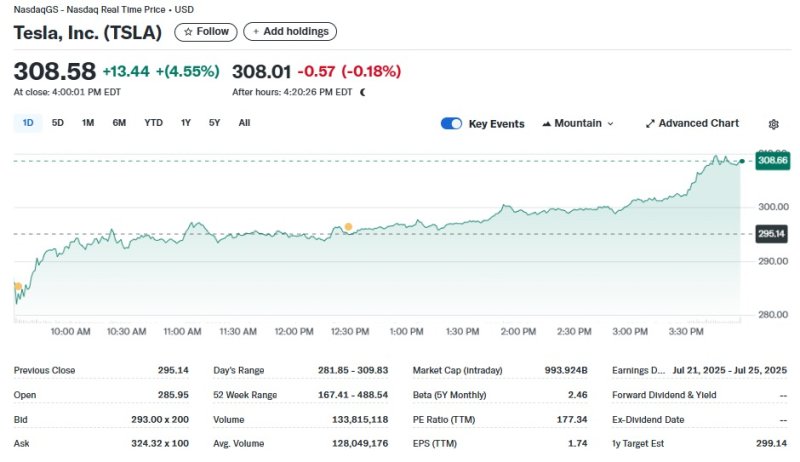Click Beta (5Y Monthly) value 2.46
Viewport: 800px width, 462px height.
pyautogui.click(x=578, y=395)
